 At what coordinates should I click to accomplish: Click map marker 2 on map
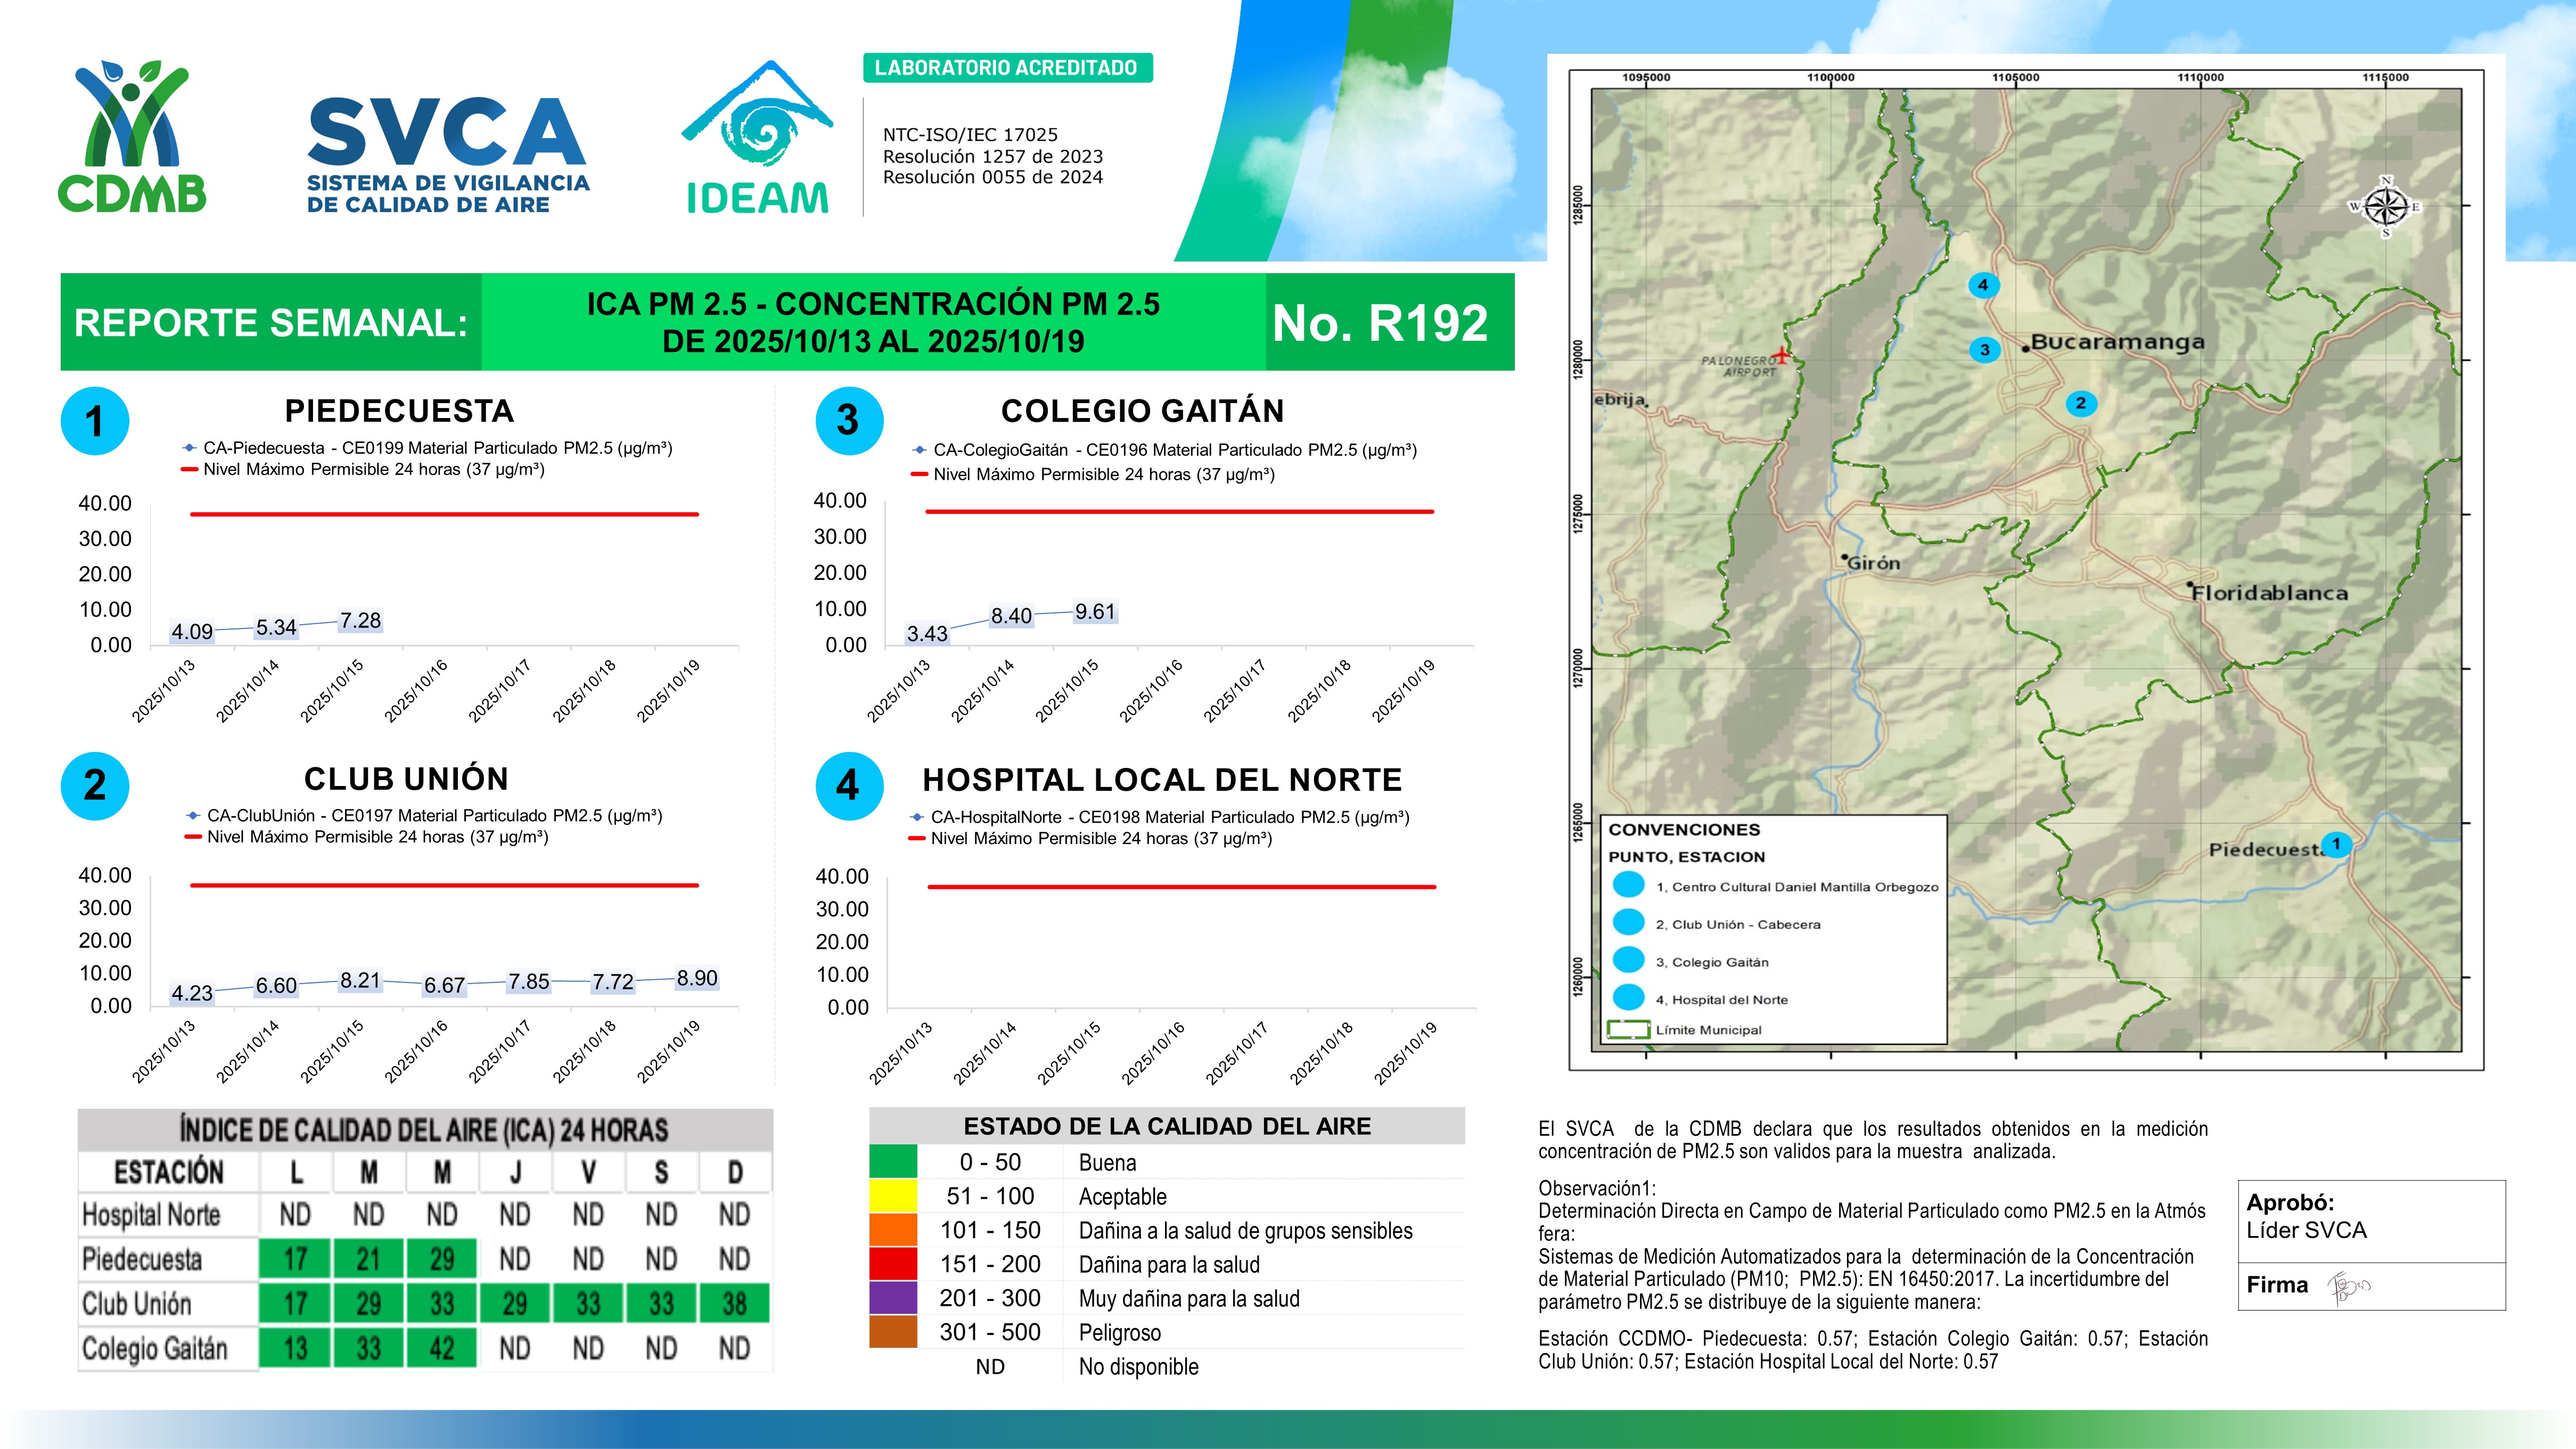(x=2080, y=403)
